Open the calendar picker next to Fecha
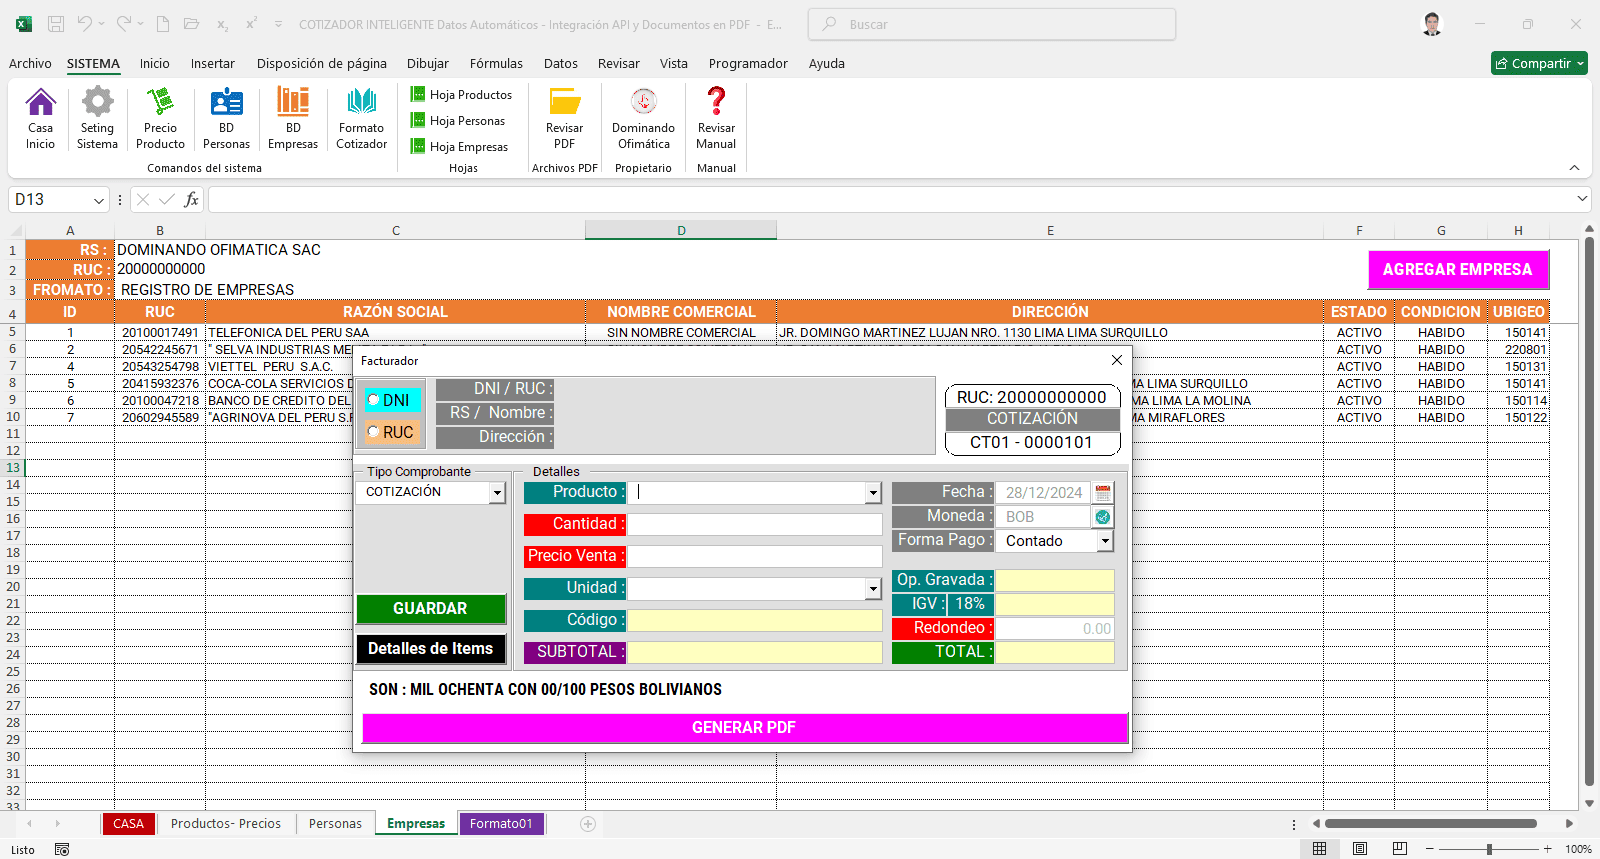Image resolution: width=1600 pixels, height=859 pixels. point(1103,492)
